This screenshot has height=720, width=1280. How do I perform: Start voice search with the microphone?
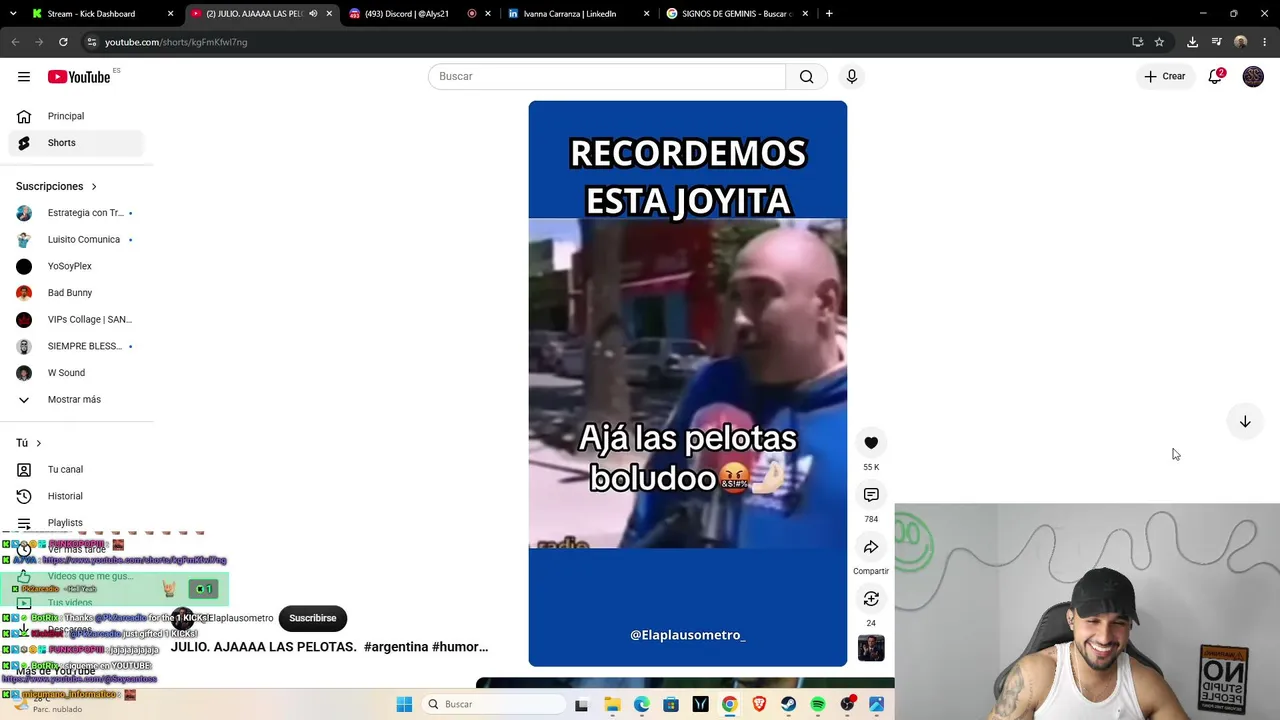852,77
